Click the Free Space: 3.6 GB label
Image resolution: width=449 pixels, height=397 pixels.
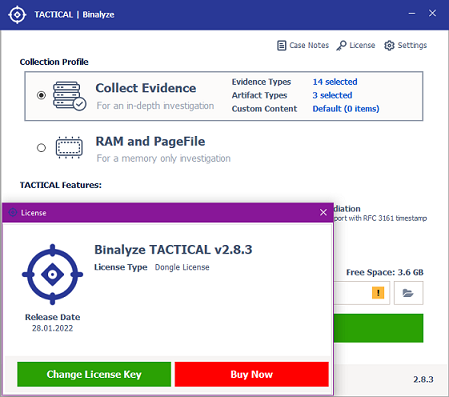(385, 272)
